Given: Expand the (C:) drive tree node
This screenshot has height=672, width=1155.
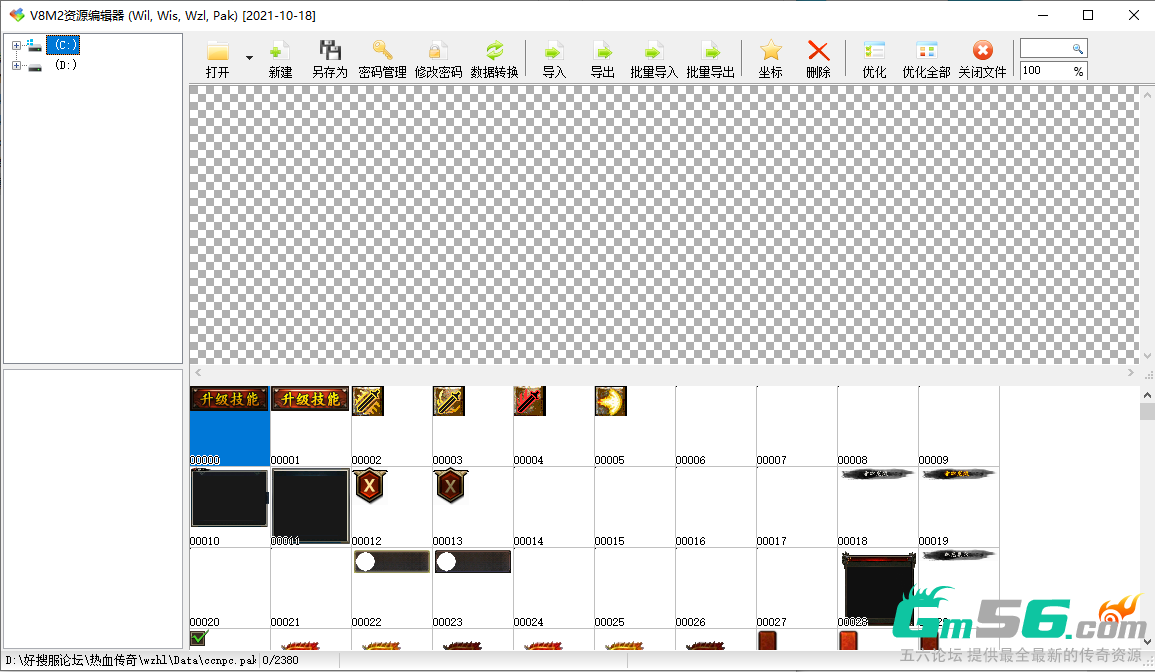Looking at the screenshot, I should pyautogui.click(x=16, y=45).
